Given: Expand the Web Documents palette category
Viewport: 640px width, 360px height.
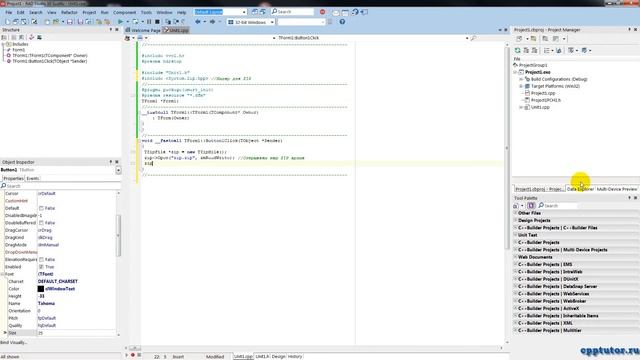Looking at the screenshot, I should (x=515, y=257).
